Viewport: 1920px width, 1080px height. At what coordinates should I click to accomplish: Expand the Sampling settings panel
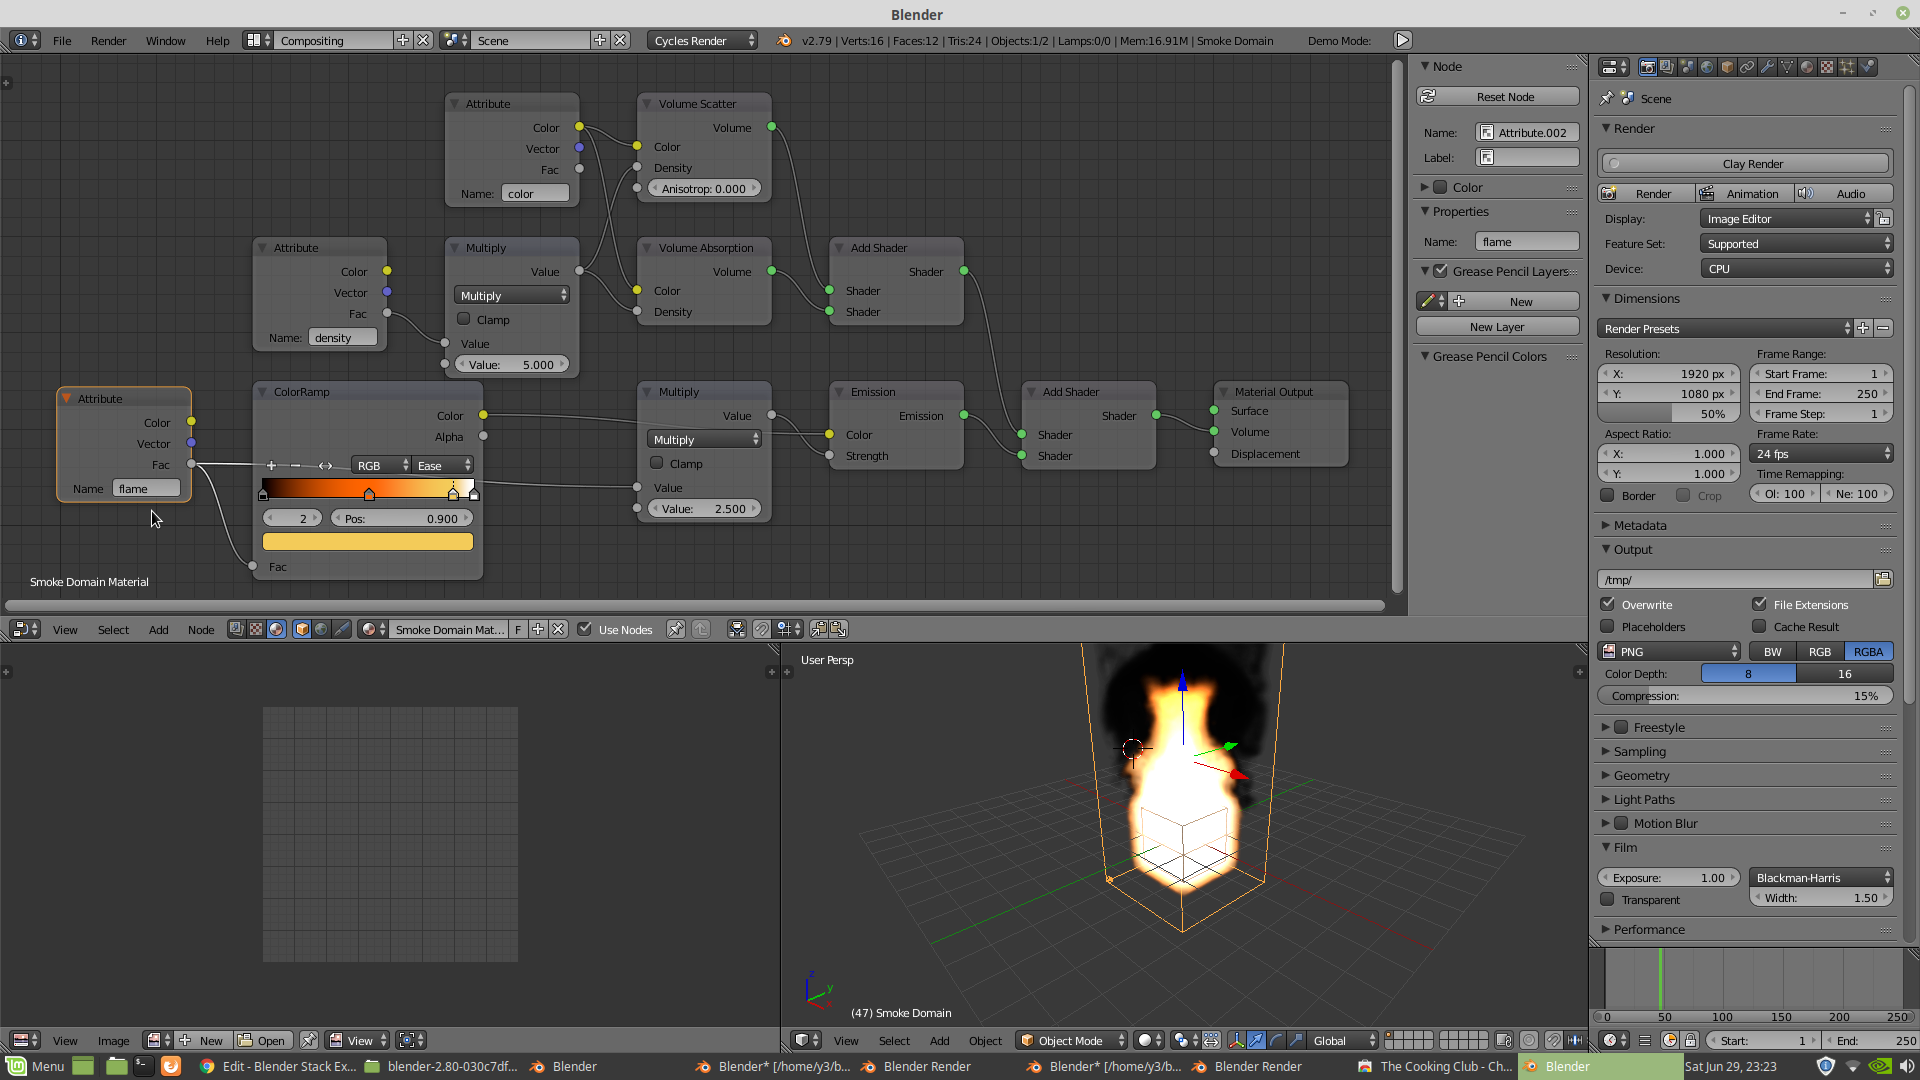point(1640,750)
